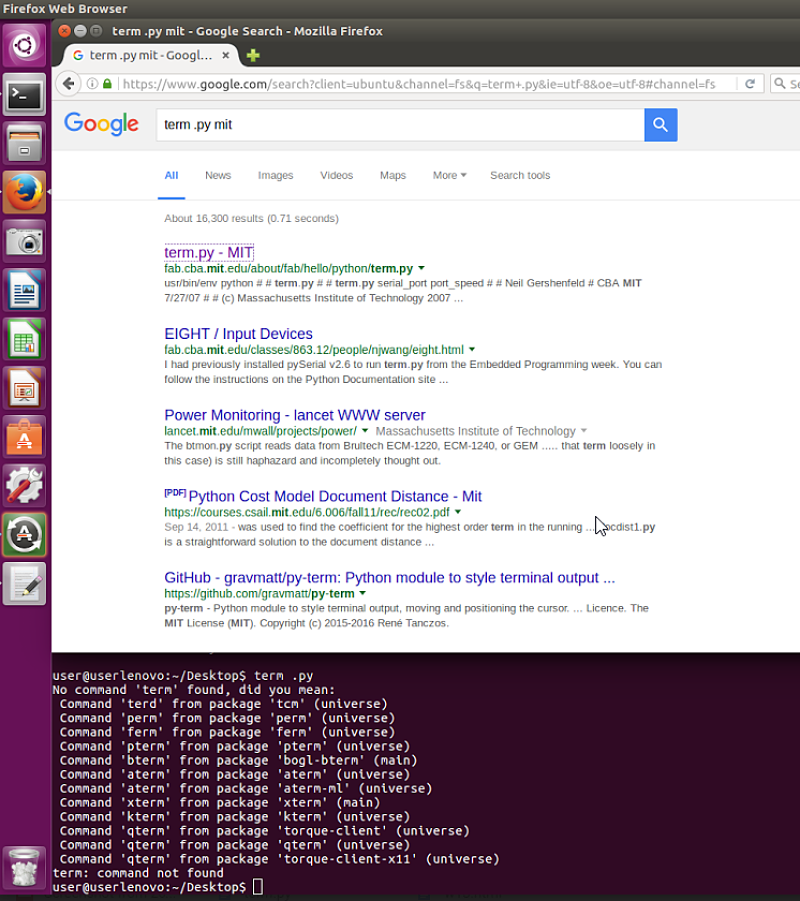Click into the Google search input field
This screenshot has width=800, height=901.
click(400, 125)
